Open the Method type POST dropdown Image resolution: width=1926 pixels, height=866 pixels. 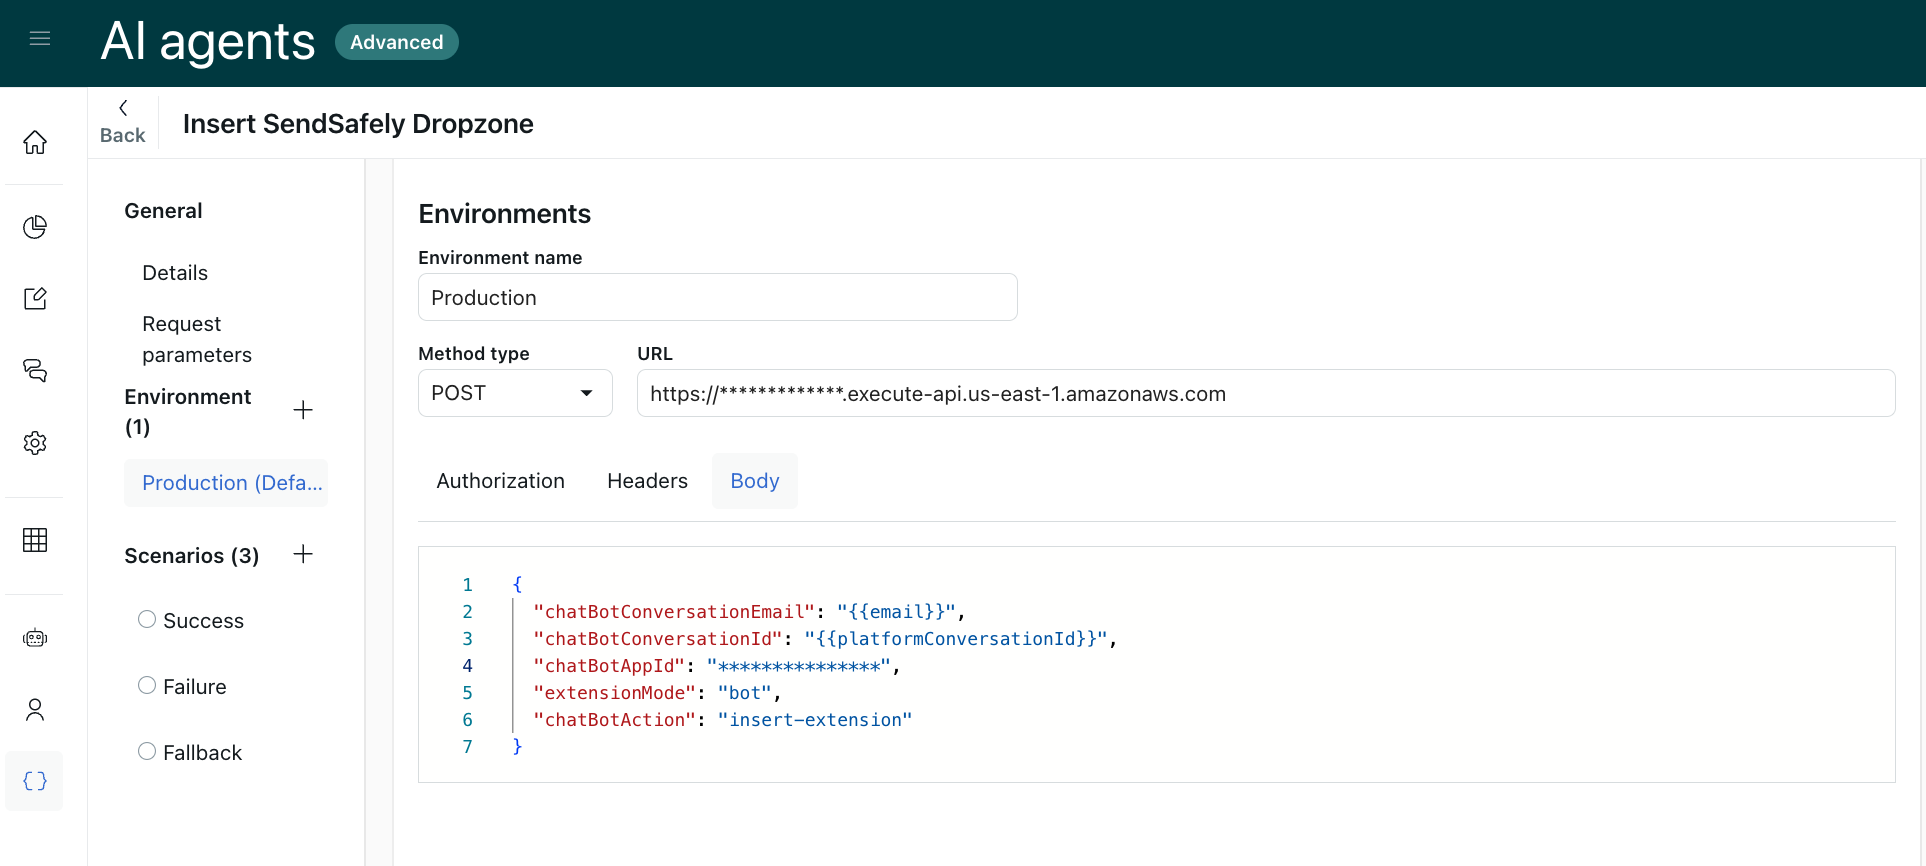515,393
